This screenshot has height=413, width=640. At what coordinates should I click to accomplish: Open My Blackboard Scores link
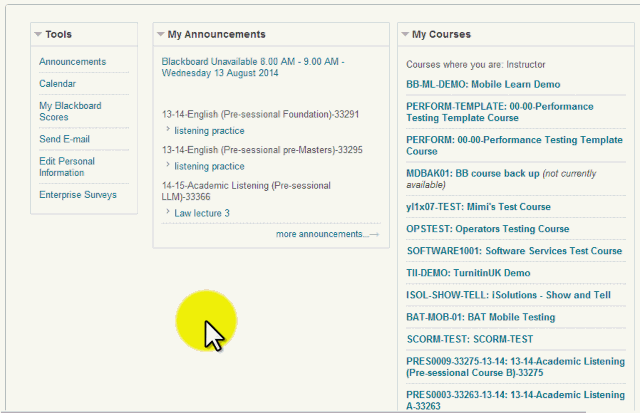[68, 111]
